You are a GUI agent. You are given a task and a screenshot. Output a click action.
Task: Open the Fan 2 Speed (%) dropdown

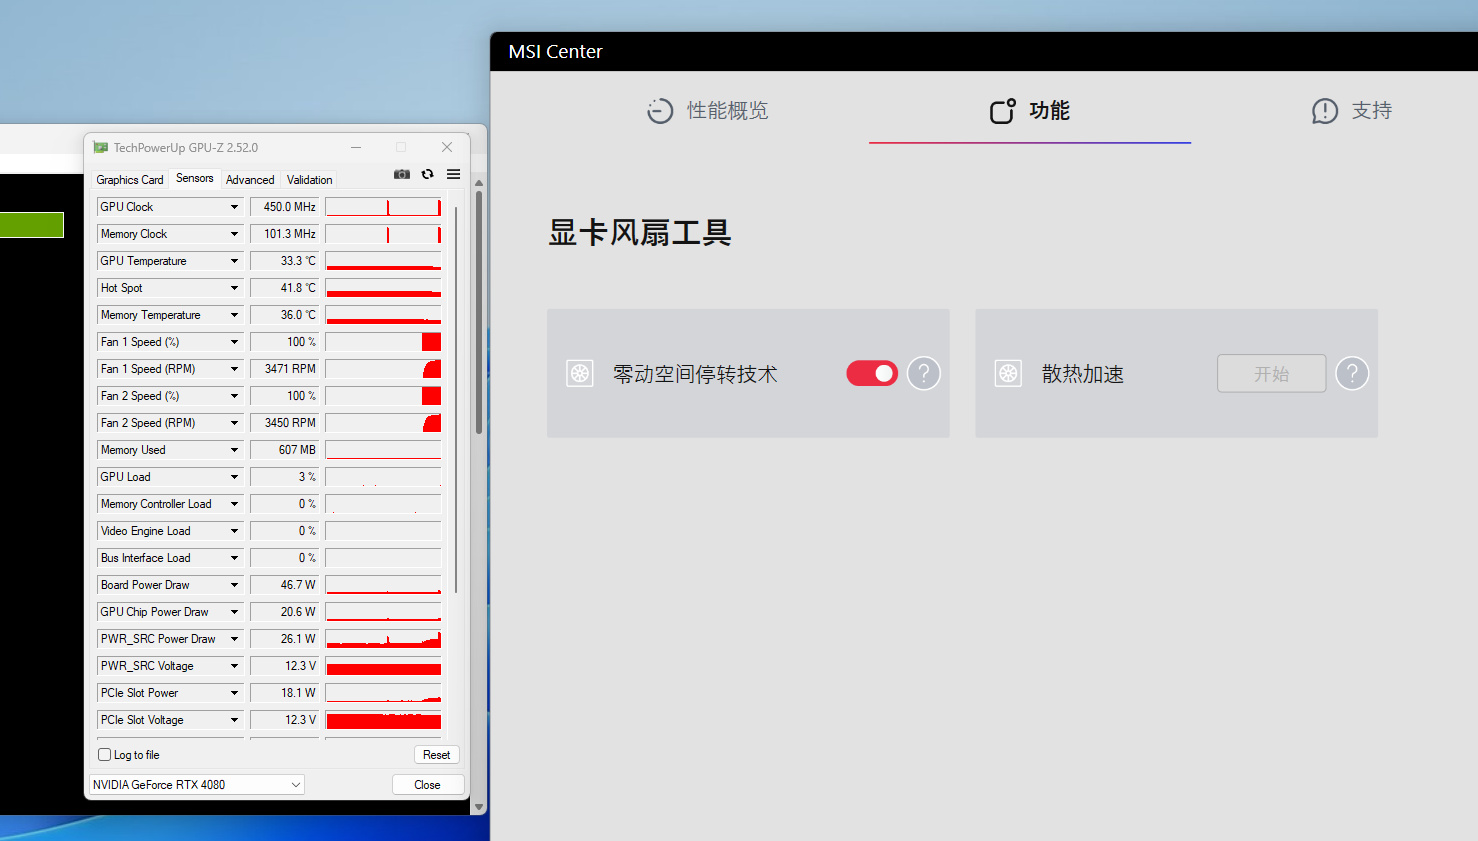point(234,396)
